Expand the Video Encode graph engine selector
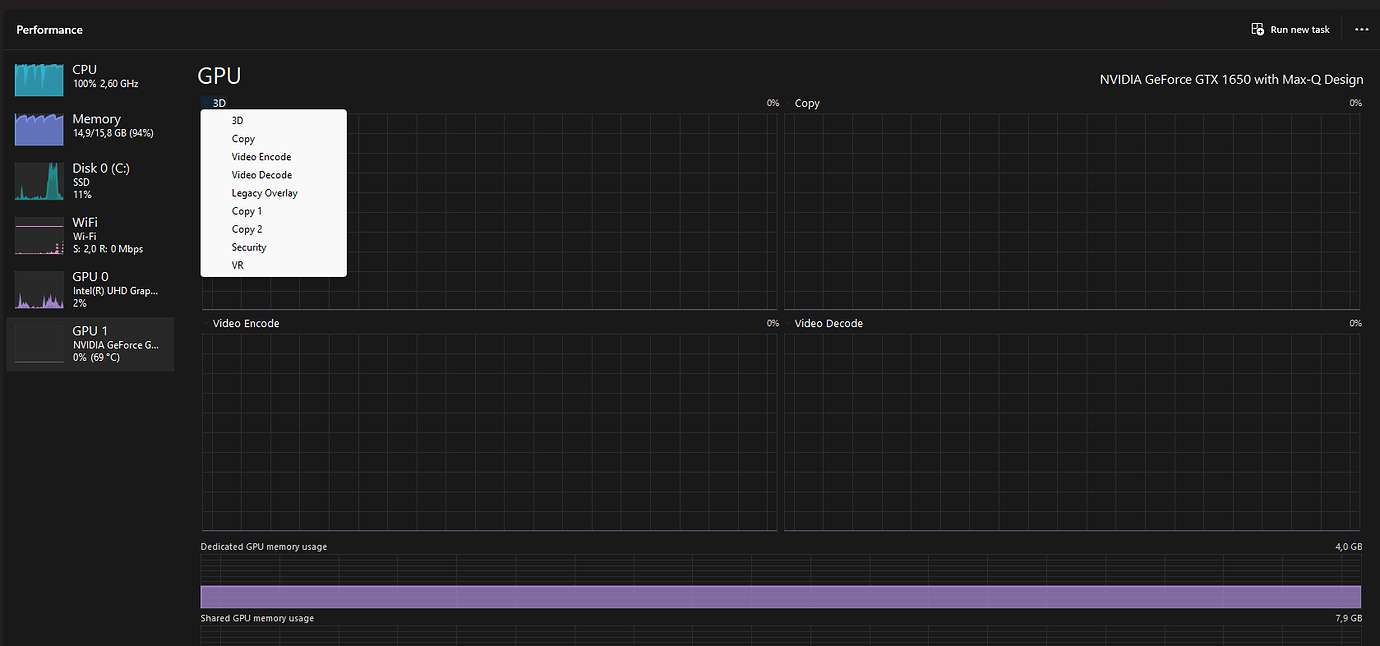The height and width of the screenshot is (646, 1380). point(245,323)
